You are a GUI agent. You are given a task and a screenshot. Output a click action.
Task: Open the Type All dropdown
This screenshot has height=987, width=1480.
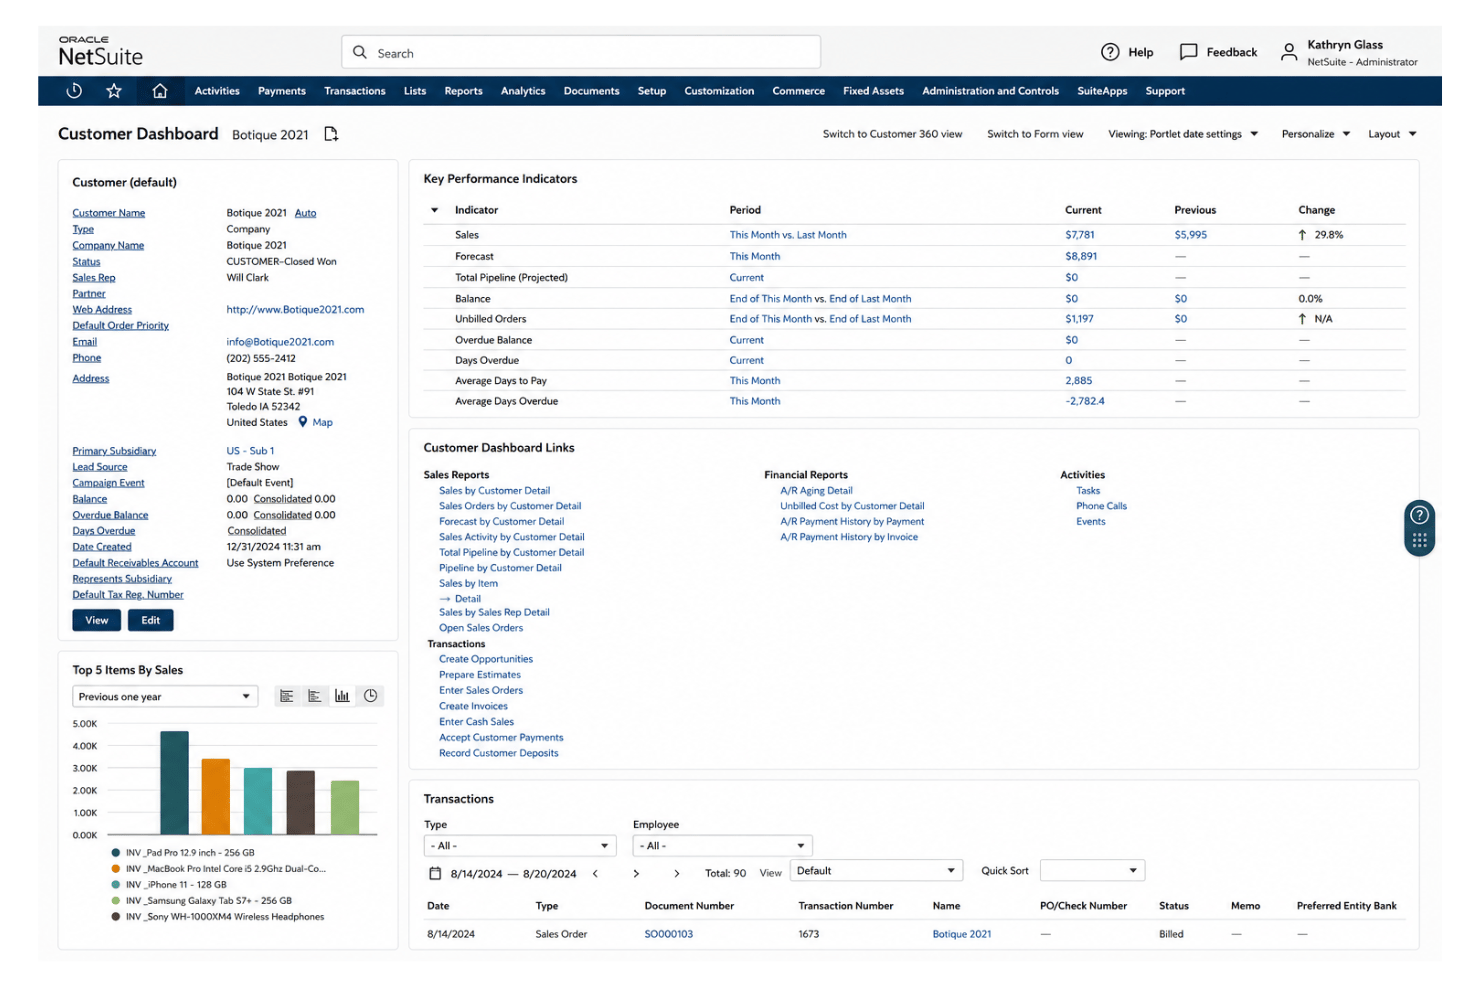point(520,846)
